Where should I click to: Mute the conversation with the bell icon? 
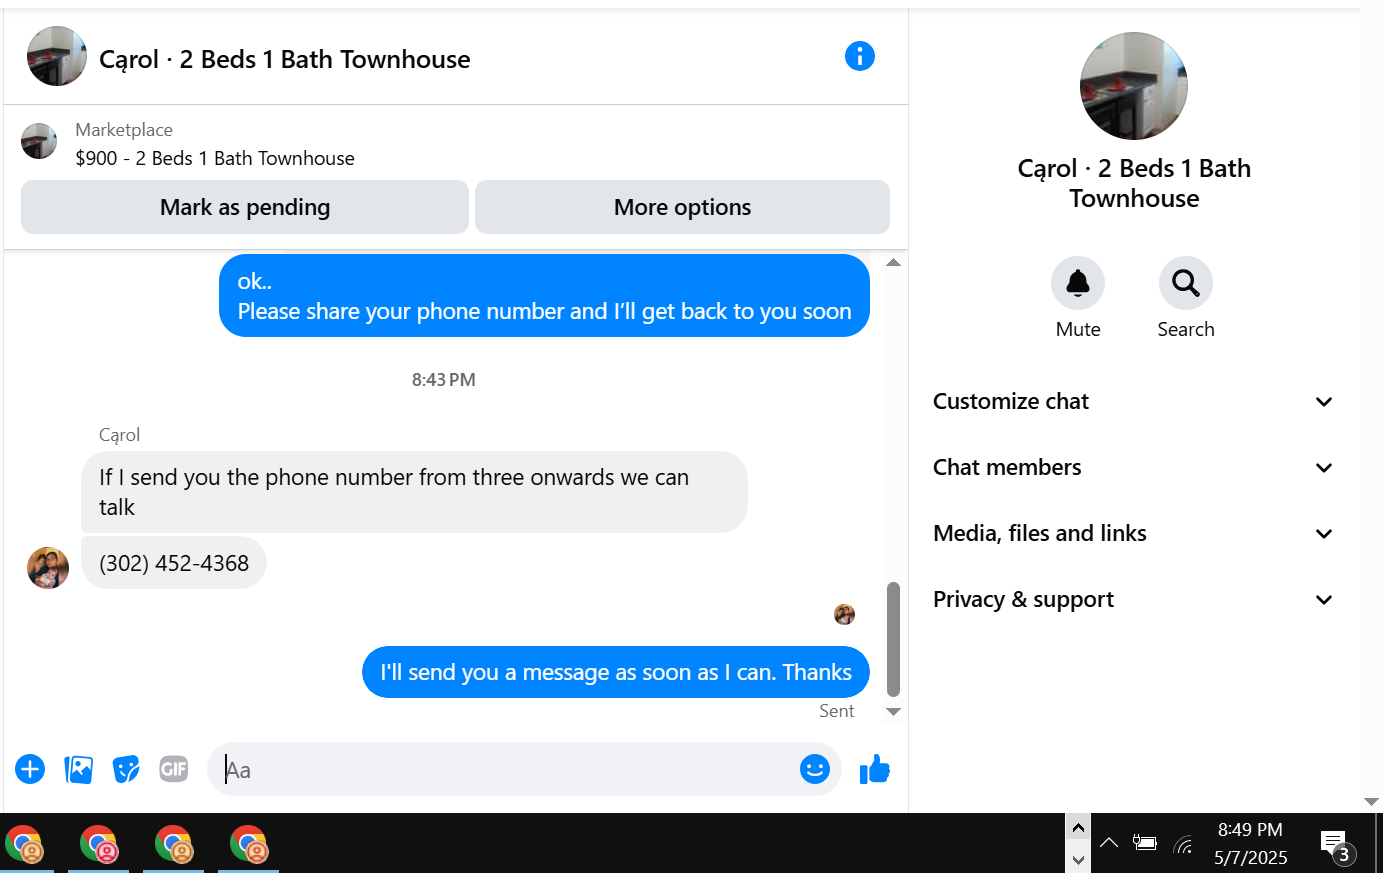coord(1078,283)
